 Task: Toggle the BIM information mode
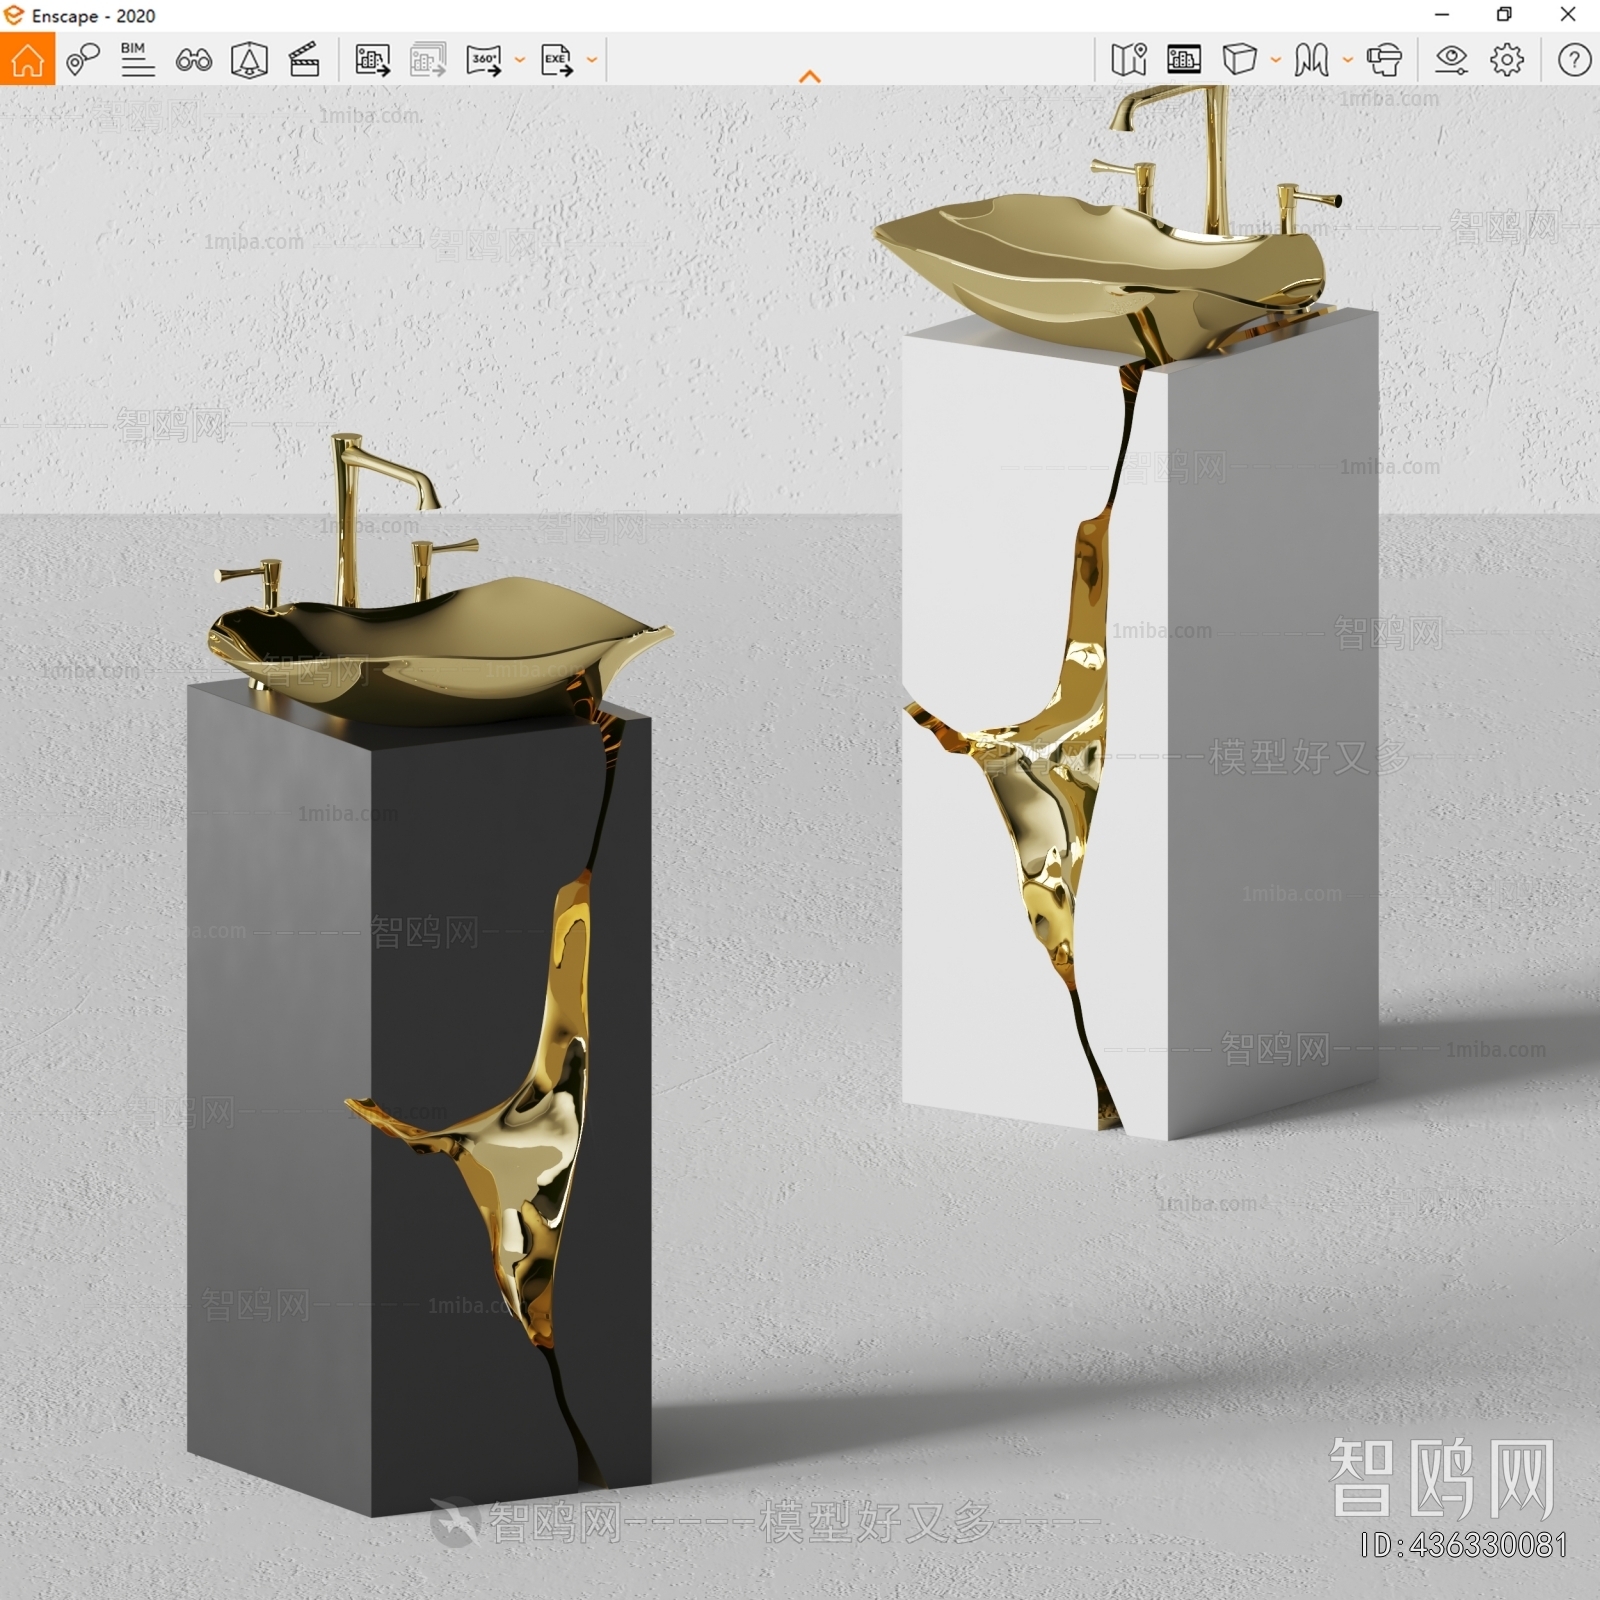coord(137,60)
